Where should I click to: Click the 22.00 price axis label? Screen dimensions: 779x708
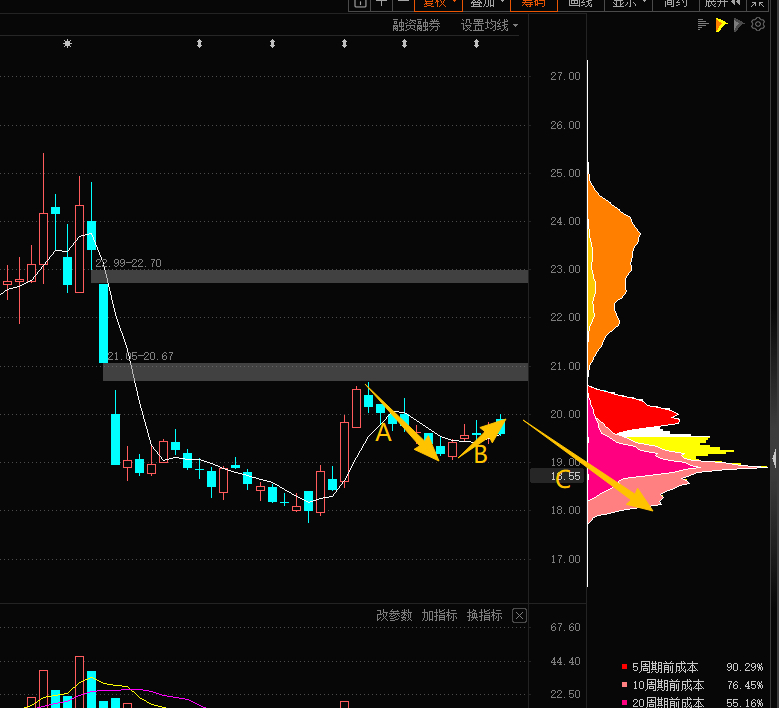565,317
